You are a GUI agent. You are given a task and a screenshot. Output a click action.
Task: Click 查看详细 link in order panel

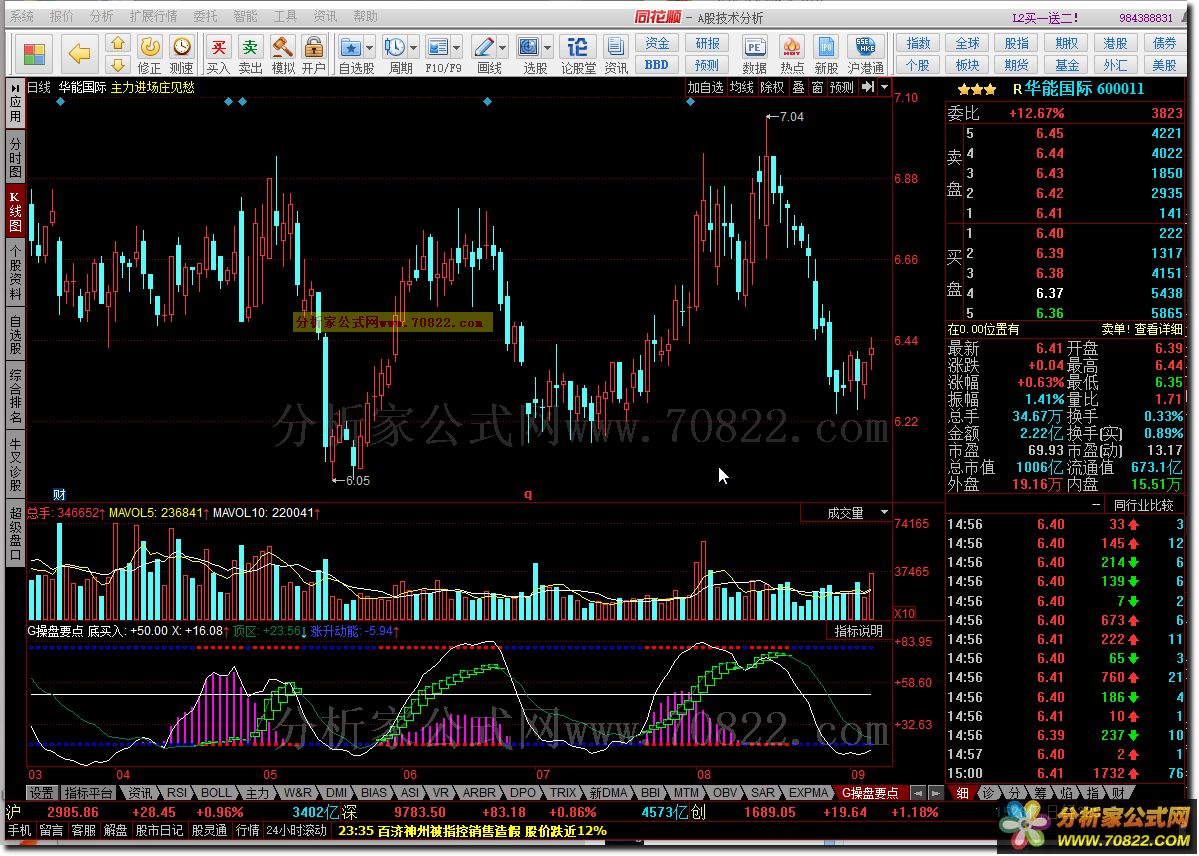coord(1158,329)
